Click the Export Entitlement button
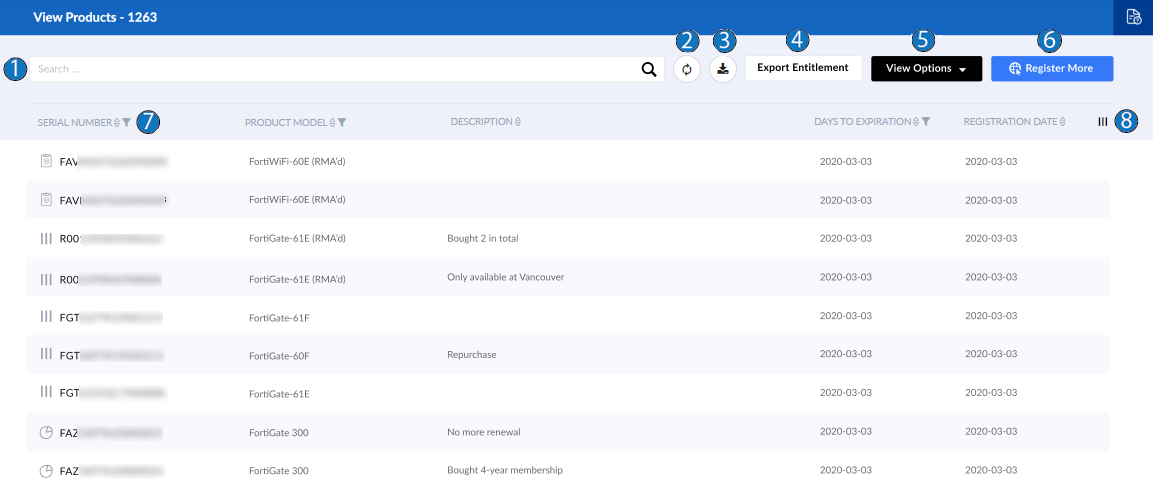 tap(803, 68)
